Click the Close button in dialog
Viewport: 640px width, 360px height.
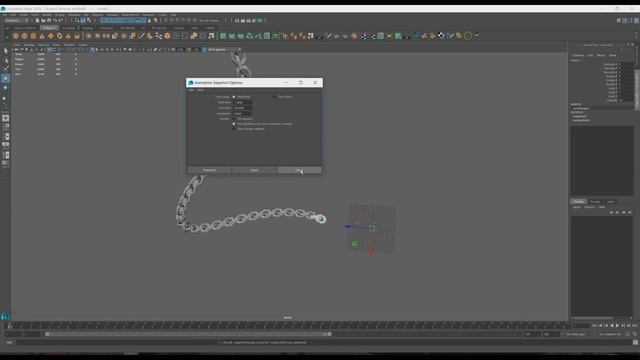[x=299, y=170]
